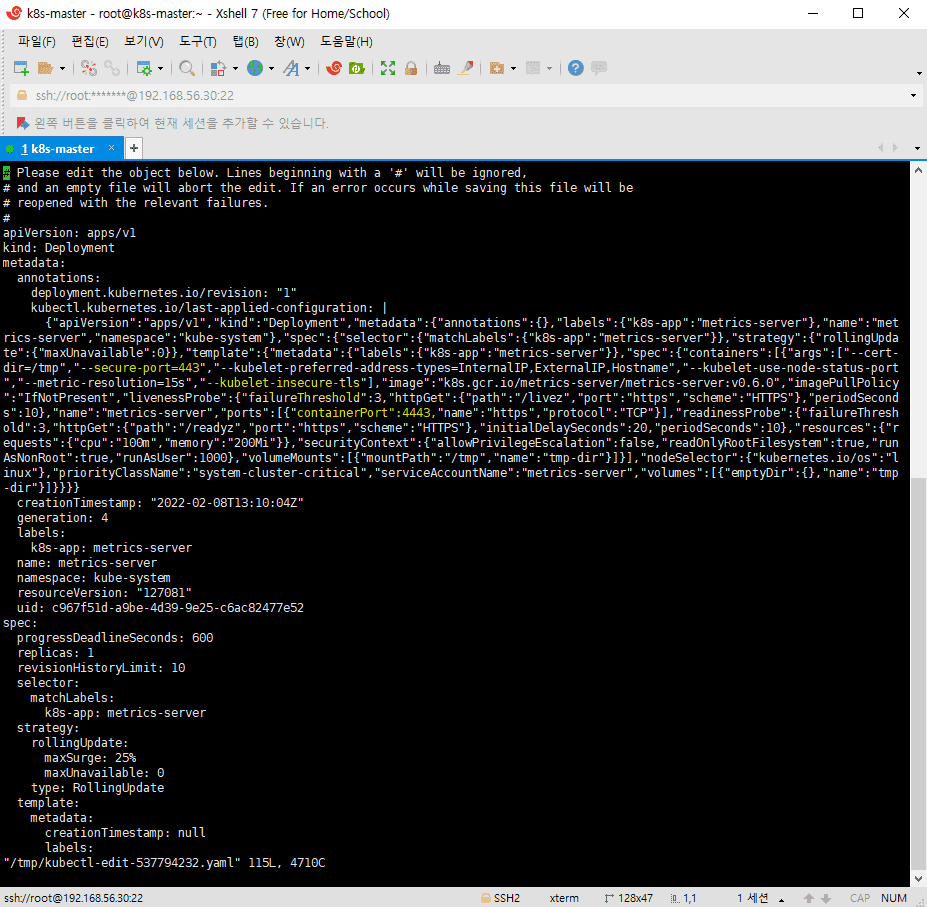927x907 pixels.
Task: Expand toolbar options chevron at far right
Action: [x=919, y=73]
